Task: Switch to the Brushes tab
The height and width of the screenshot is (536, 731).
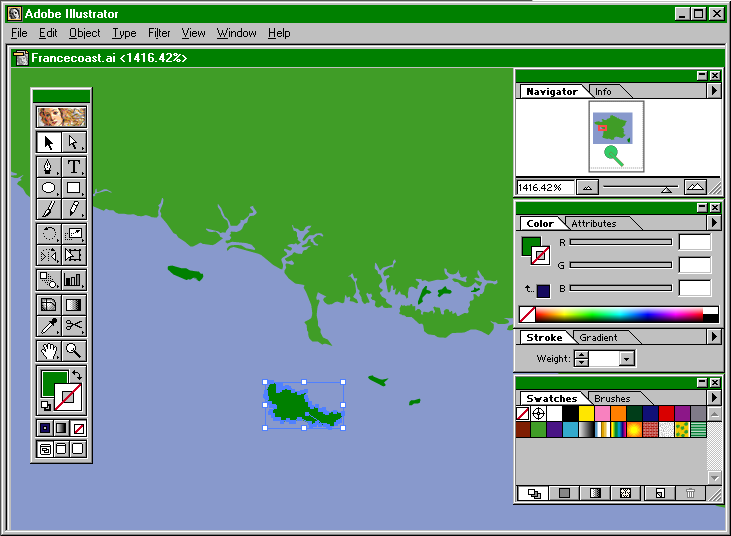Action: pos(612,398)
